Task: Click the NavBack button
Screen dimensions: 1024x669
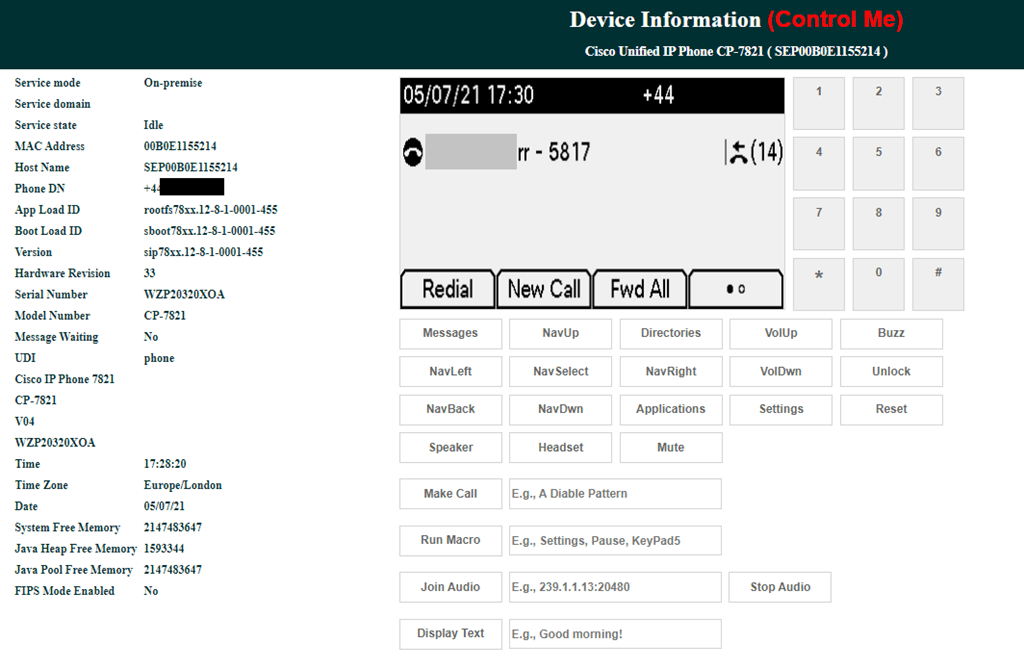Action: [451, 409]
